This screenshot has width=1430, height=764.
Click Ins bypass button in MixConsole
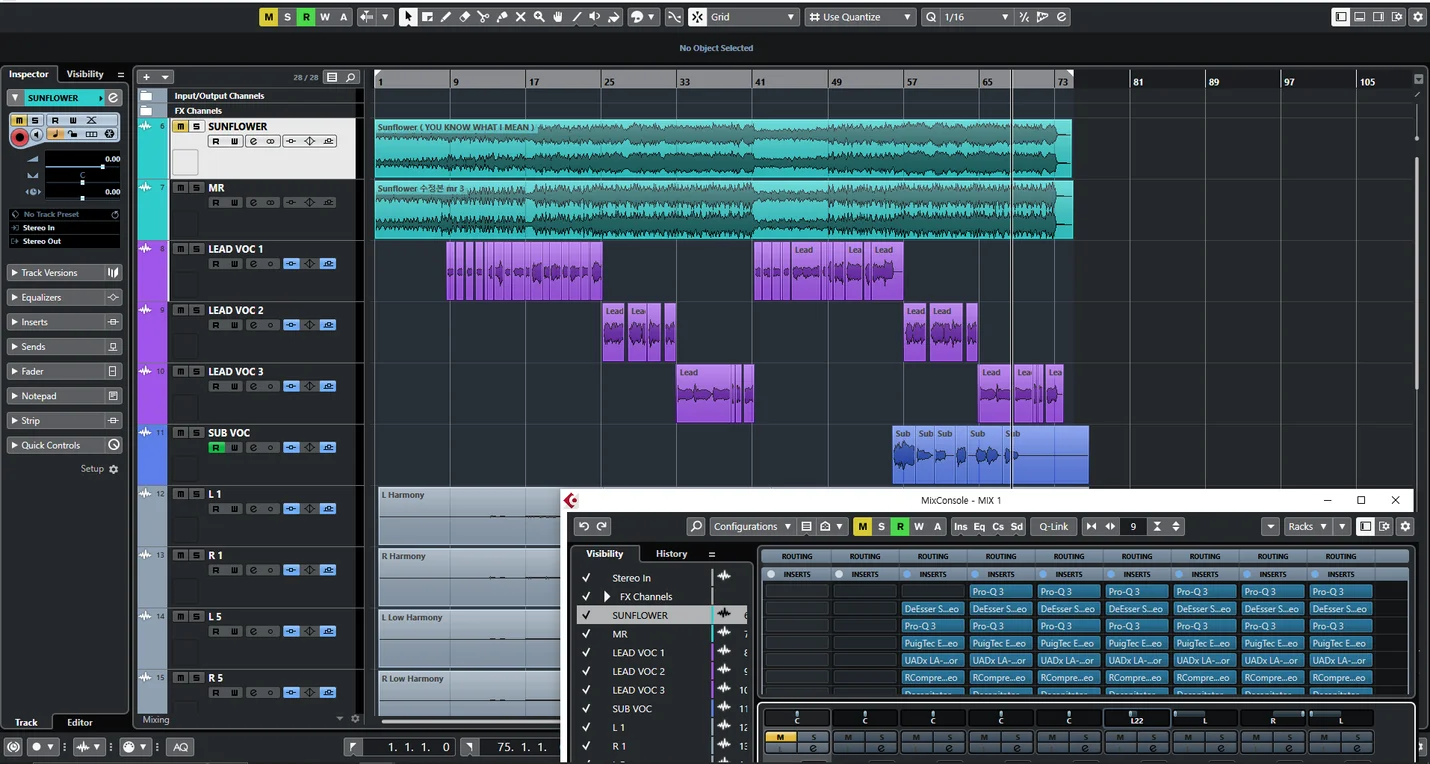(x=960, y=526)
